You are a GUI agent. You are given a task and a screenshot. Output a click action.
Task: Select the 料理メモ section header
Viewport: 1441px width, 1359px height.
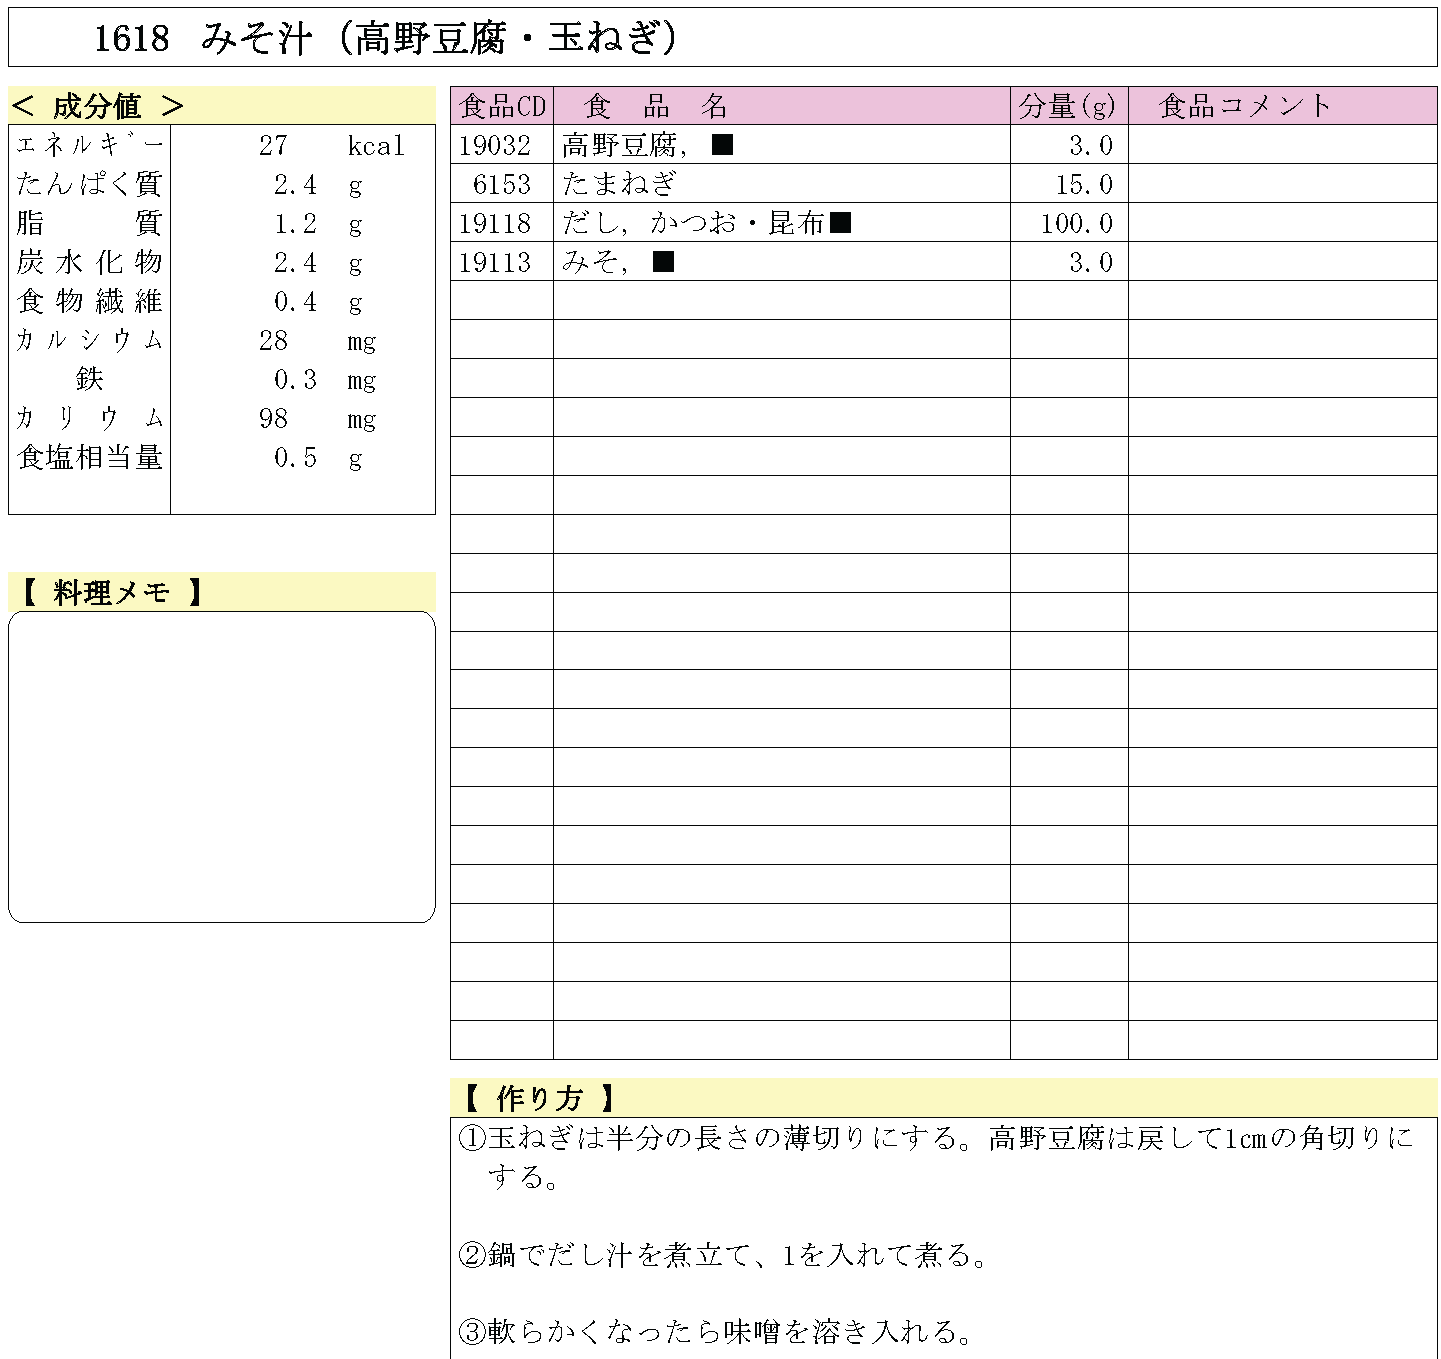click(110, 592)
